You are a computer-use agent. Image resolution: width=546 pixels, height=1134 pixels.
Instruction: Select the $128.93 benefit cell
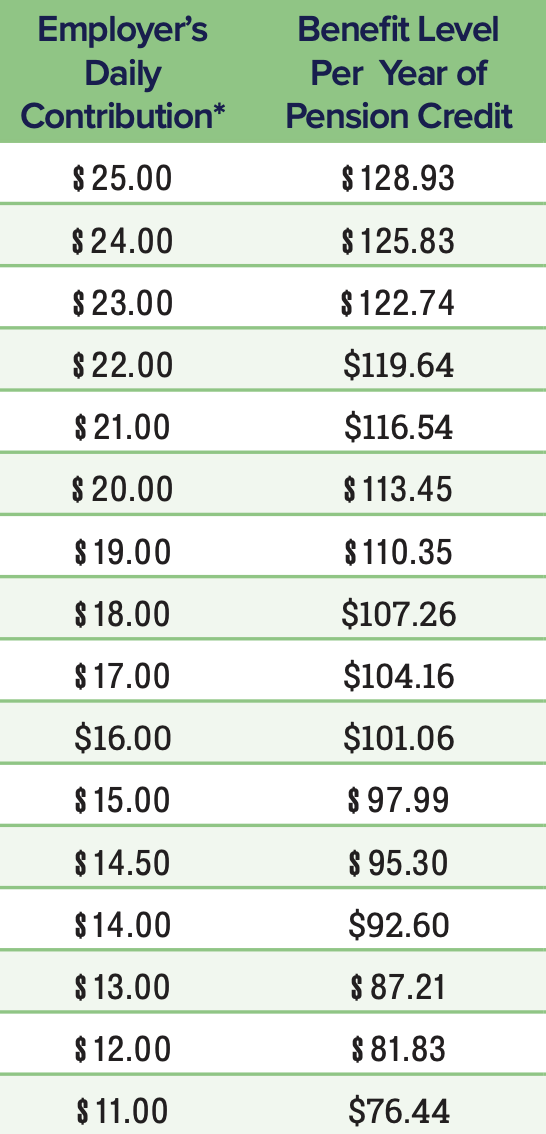coord(398,178)
